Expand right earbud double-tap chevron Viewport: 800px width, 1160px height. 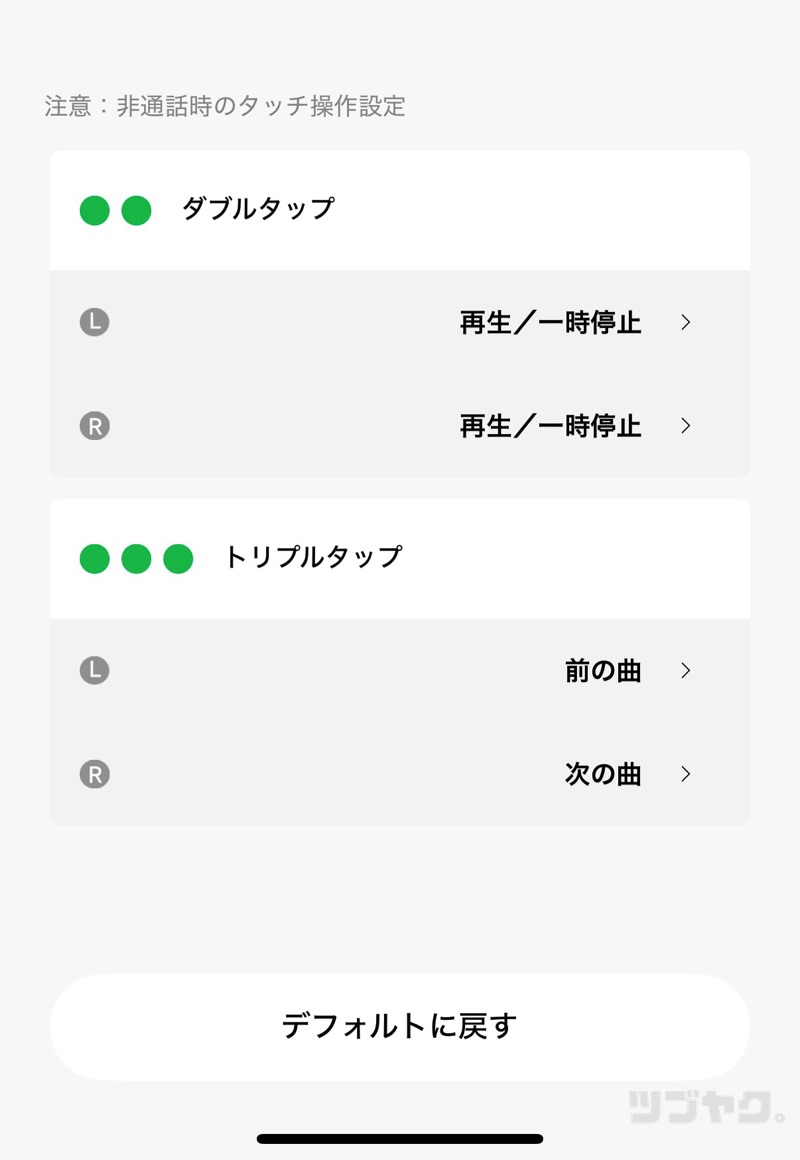[686, 426]
